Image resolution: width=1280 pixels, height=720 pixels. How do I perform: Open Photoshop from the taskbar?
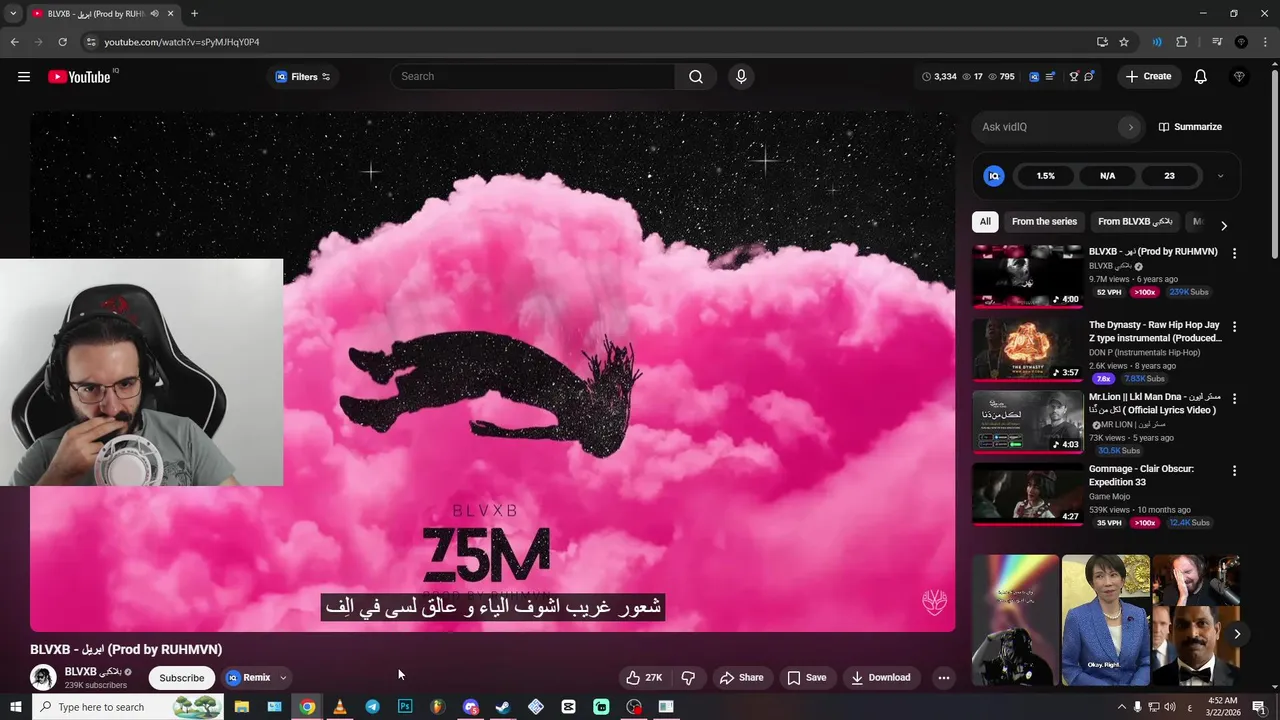pyautogui.click(x=405, y=707)
